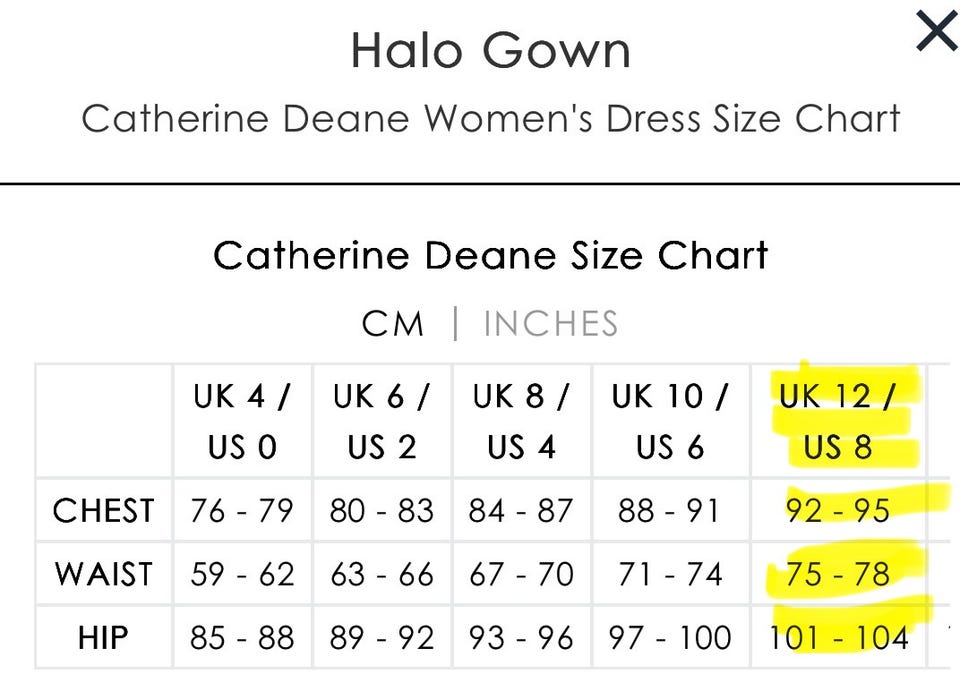Close the size chart with X icon
The image size is (960, 700).
[936, 33]
